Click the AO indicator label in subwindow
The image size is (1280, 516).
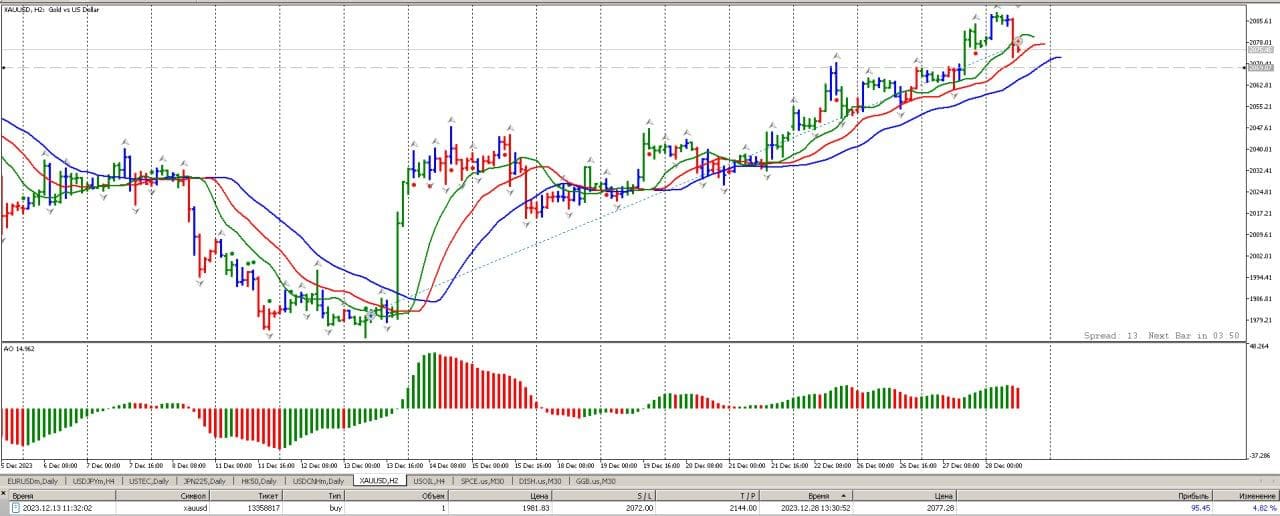pos(20,349)
